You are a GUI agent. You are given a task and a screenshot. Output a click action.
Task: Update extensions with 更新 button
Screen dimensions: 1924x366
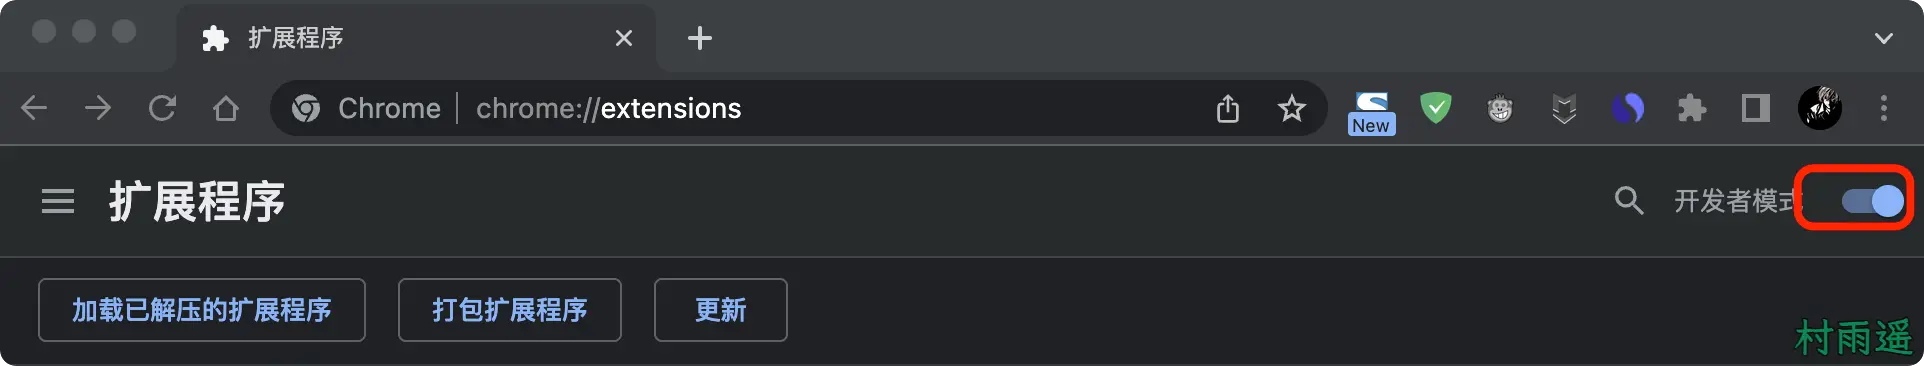point(721,310)
